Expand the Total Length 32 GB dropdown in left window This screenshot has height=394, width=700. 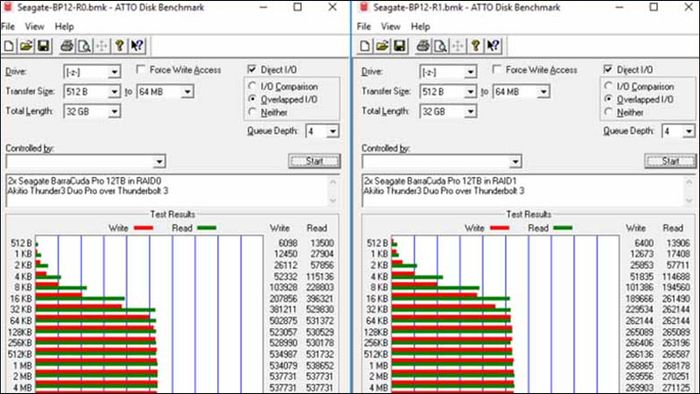114,111
